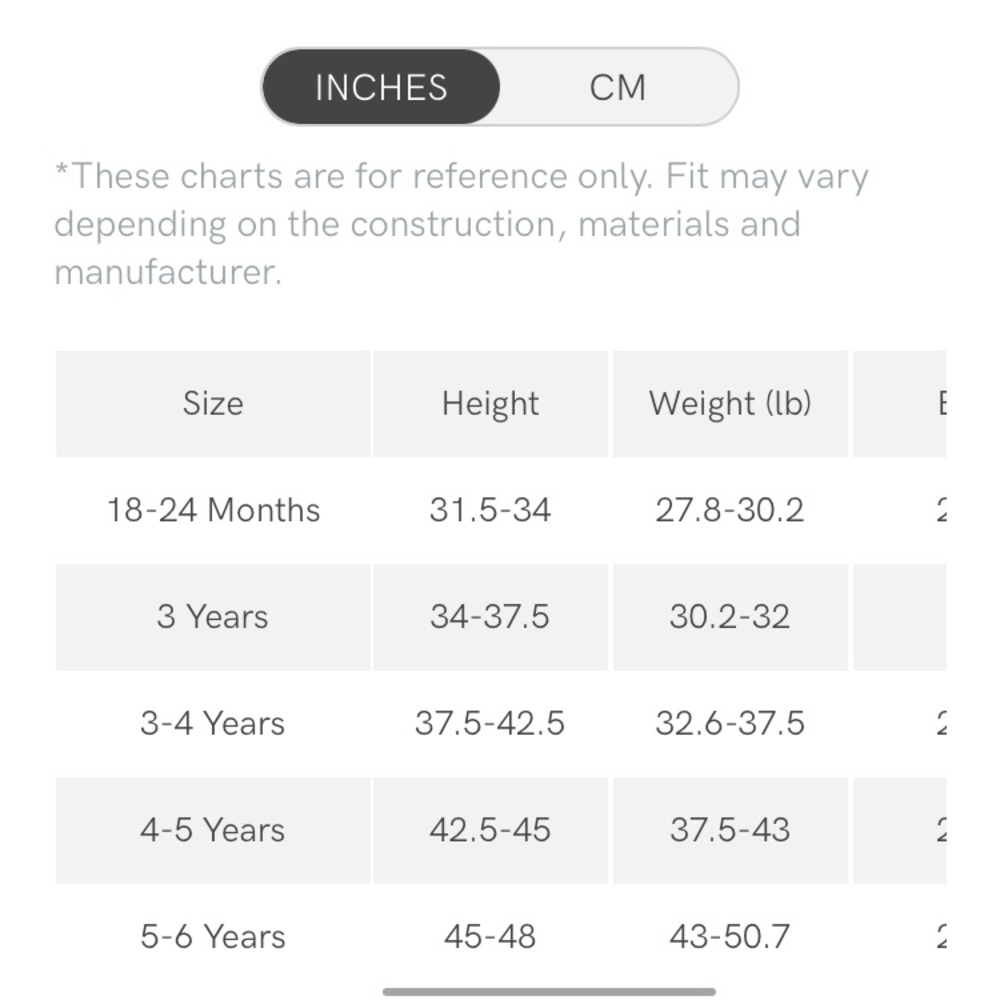Select the INCHES unit option
The height and width of the screenshot is (1000, 1000).
click(381, 87)
